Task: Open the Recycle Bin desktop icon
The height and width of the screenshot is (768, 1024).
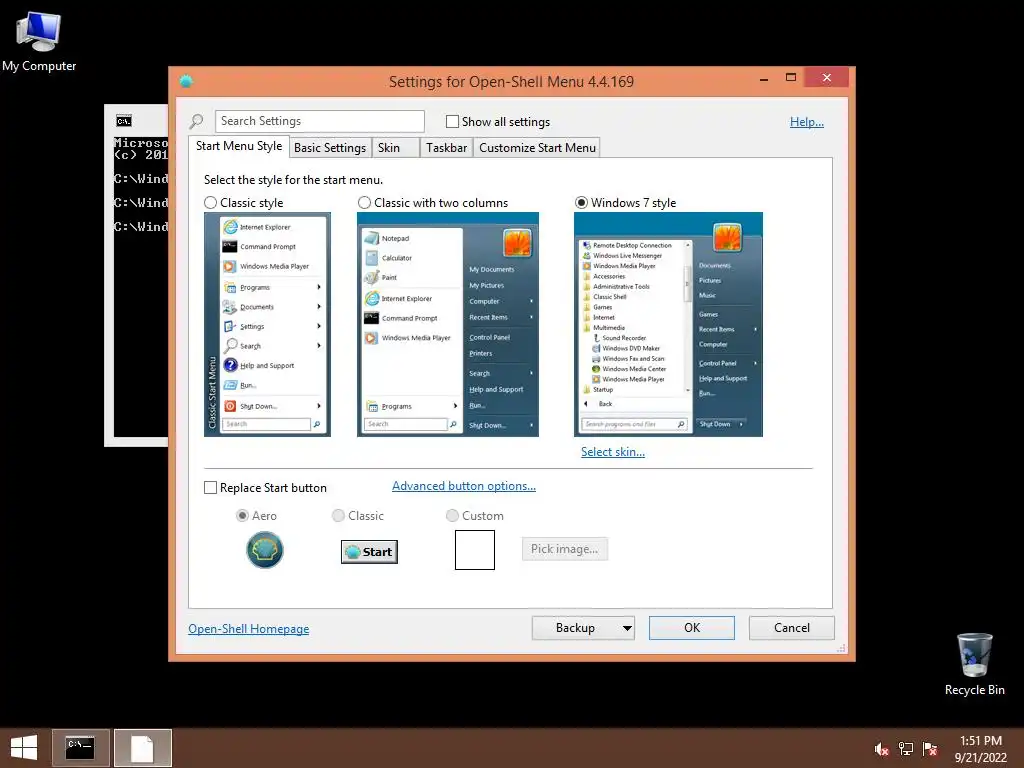Action: [x=974, y=664]
